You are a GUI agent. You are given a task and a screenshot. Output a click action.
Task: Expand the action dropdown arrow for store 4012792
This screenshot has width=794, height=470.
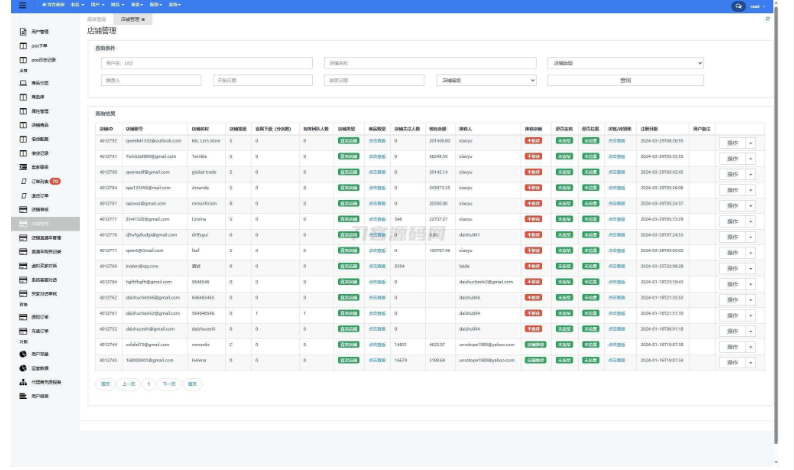point(751,143)
